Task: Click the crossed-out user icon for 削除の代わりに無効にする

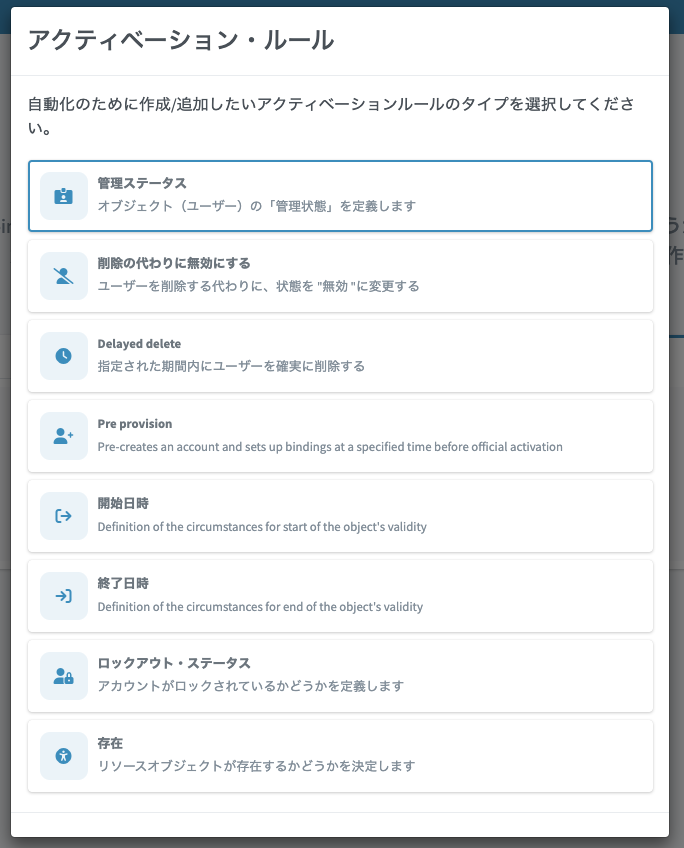Action: point(64,276)
